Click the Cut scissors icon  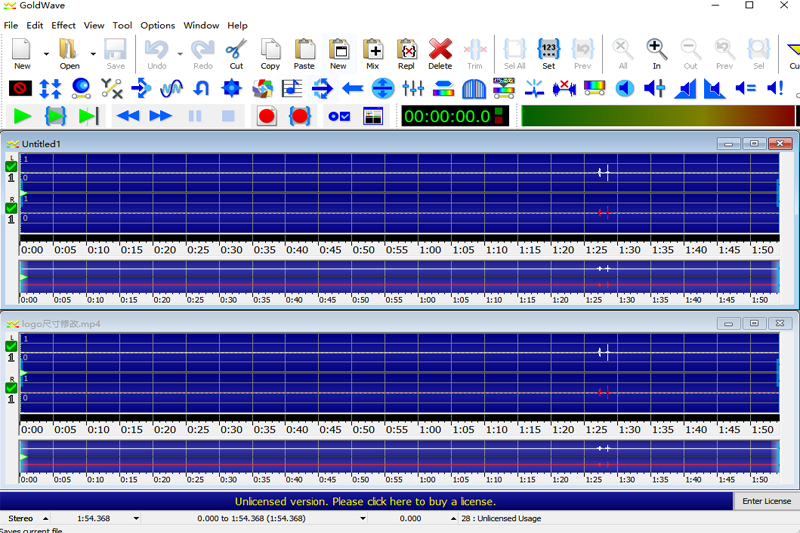point(236,49)
